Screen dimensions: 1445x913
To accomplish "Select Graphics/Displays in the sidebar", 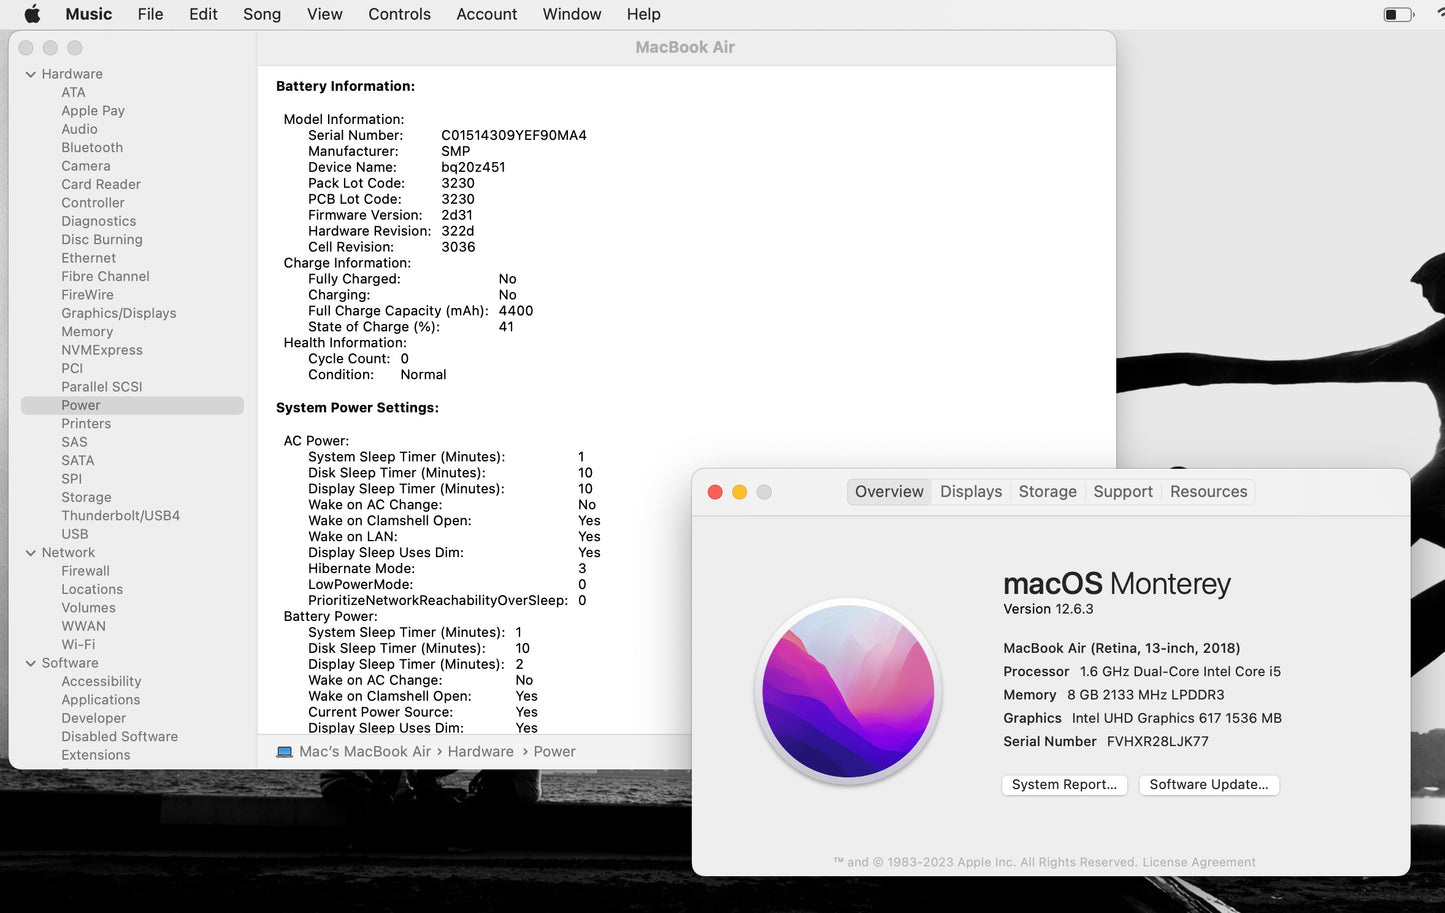I will click(118, 313).
